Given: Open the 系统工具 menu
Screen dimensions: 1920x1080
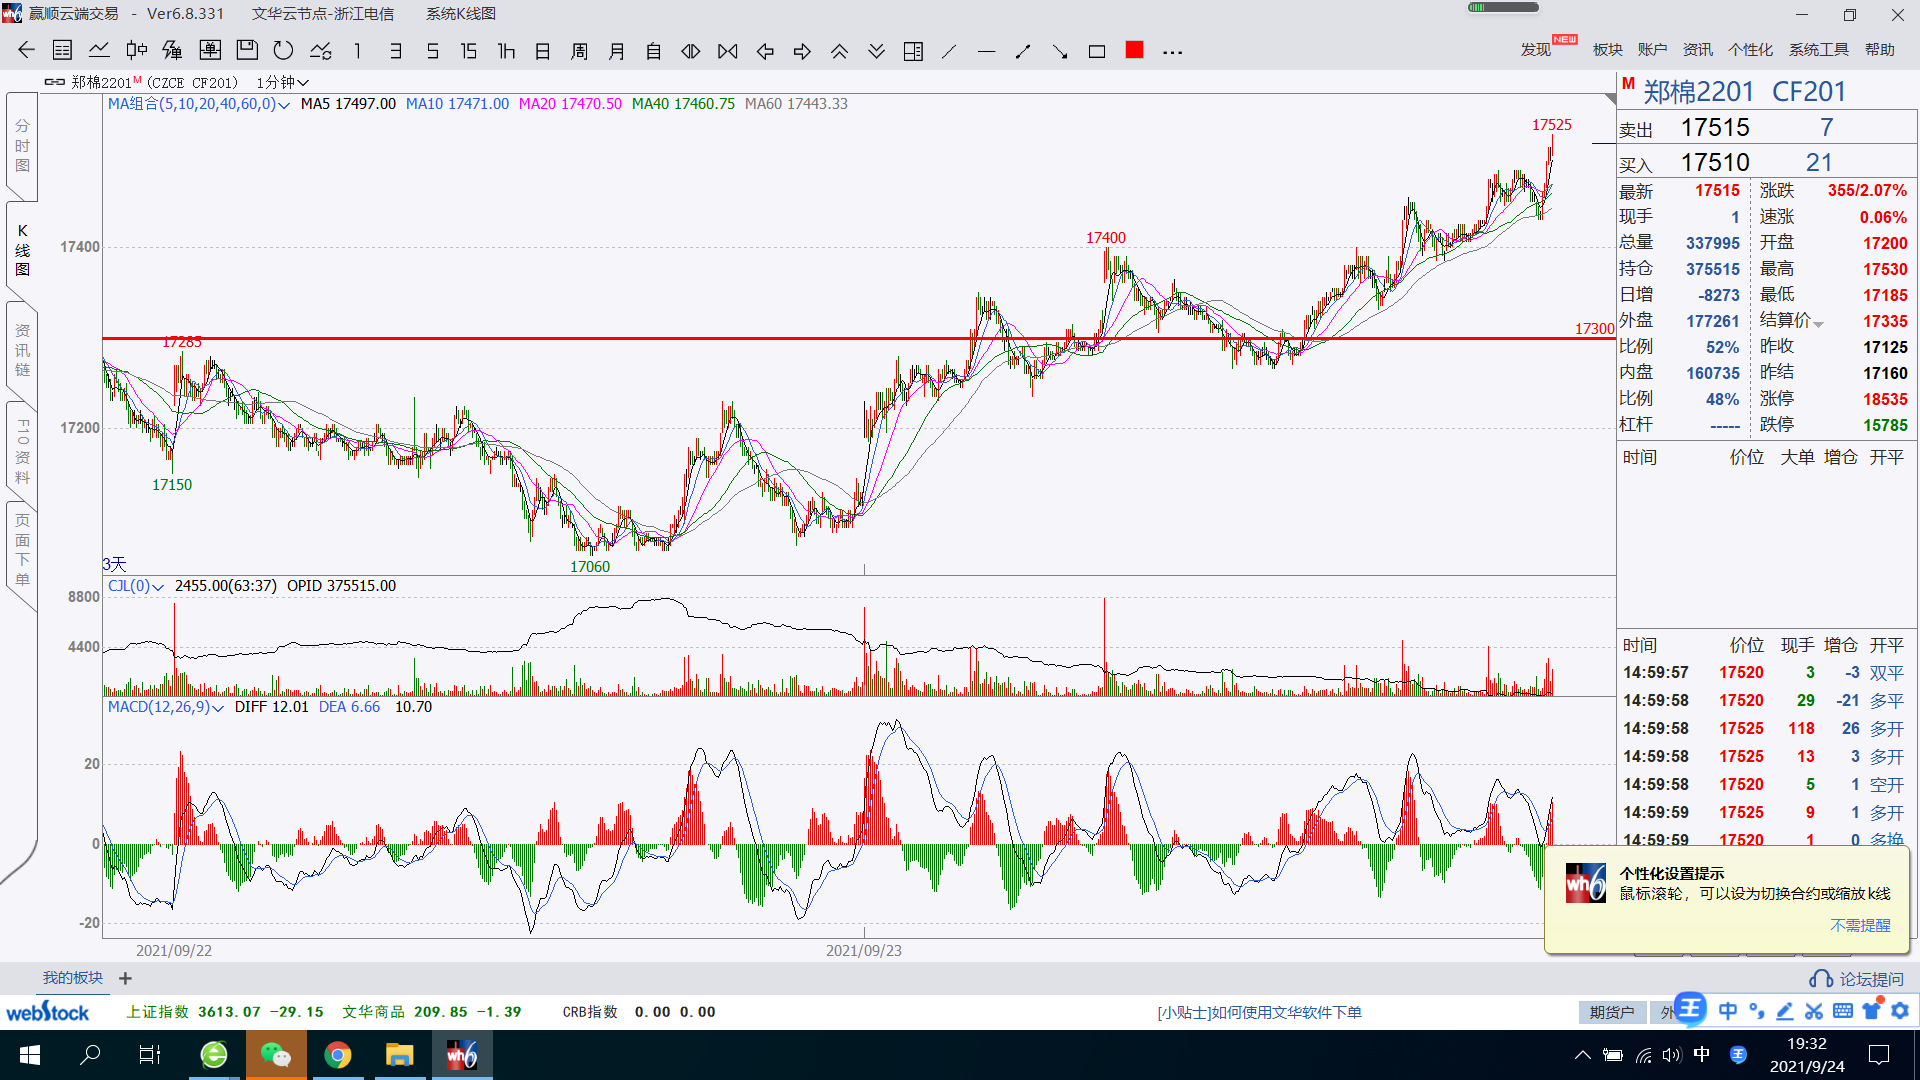Looking at the screenshot, I should click(1818, 50).
